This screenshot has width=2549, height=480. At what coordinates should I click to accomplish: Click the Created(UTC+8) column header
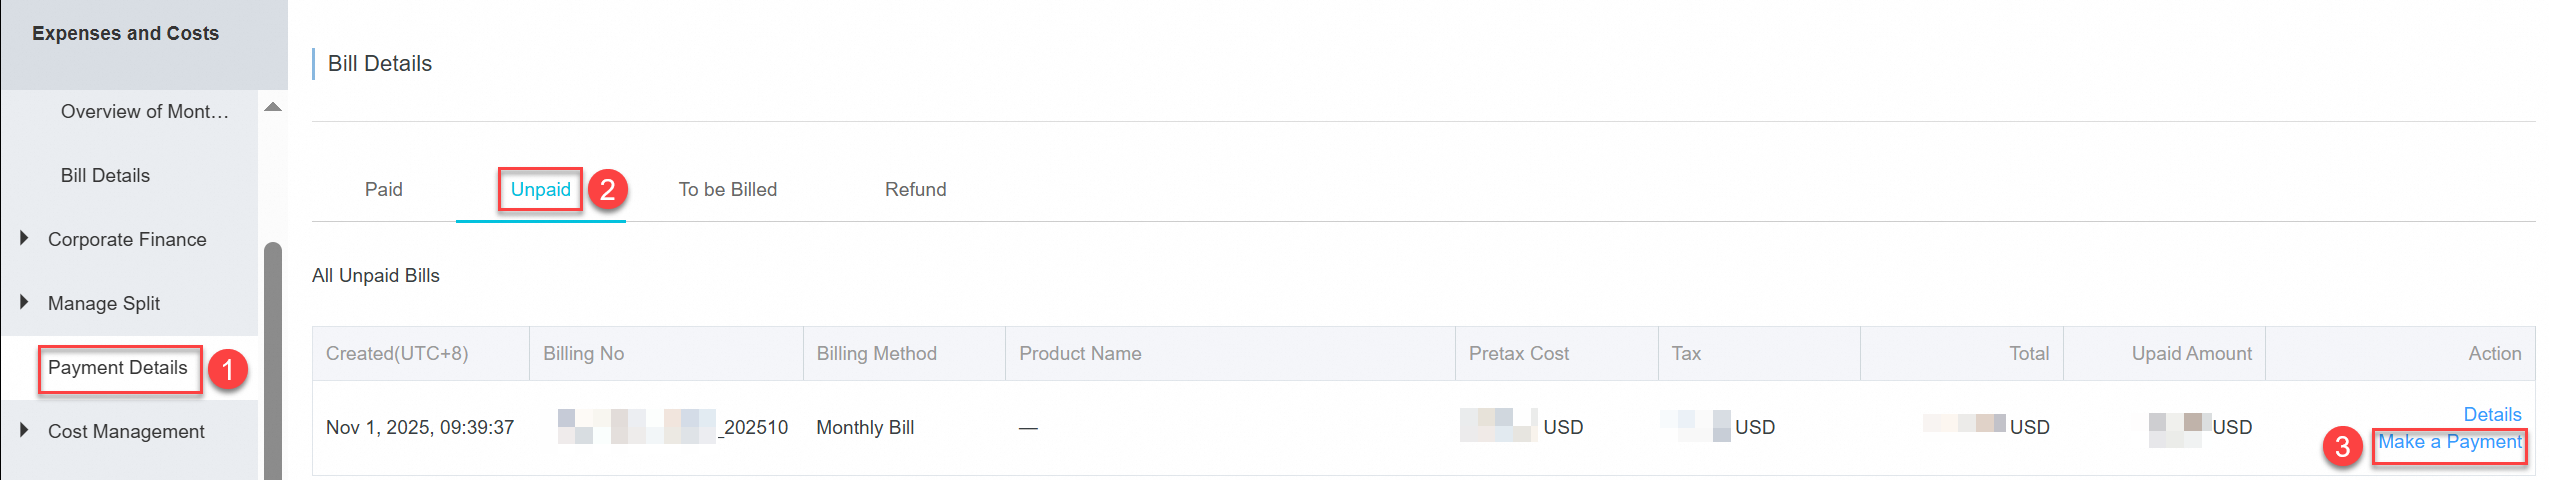click(x=397, y=353)
